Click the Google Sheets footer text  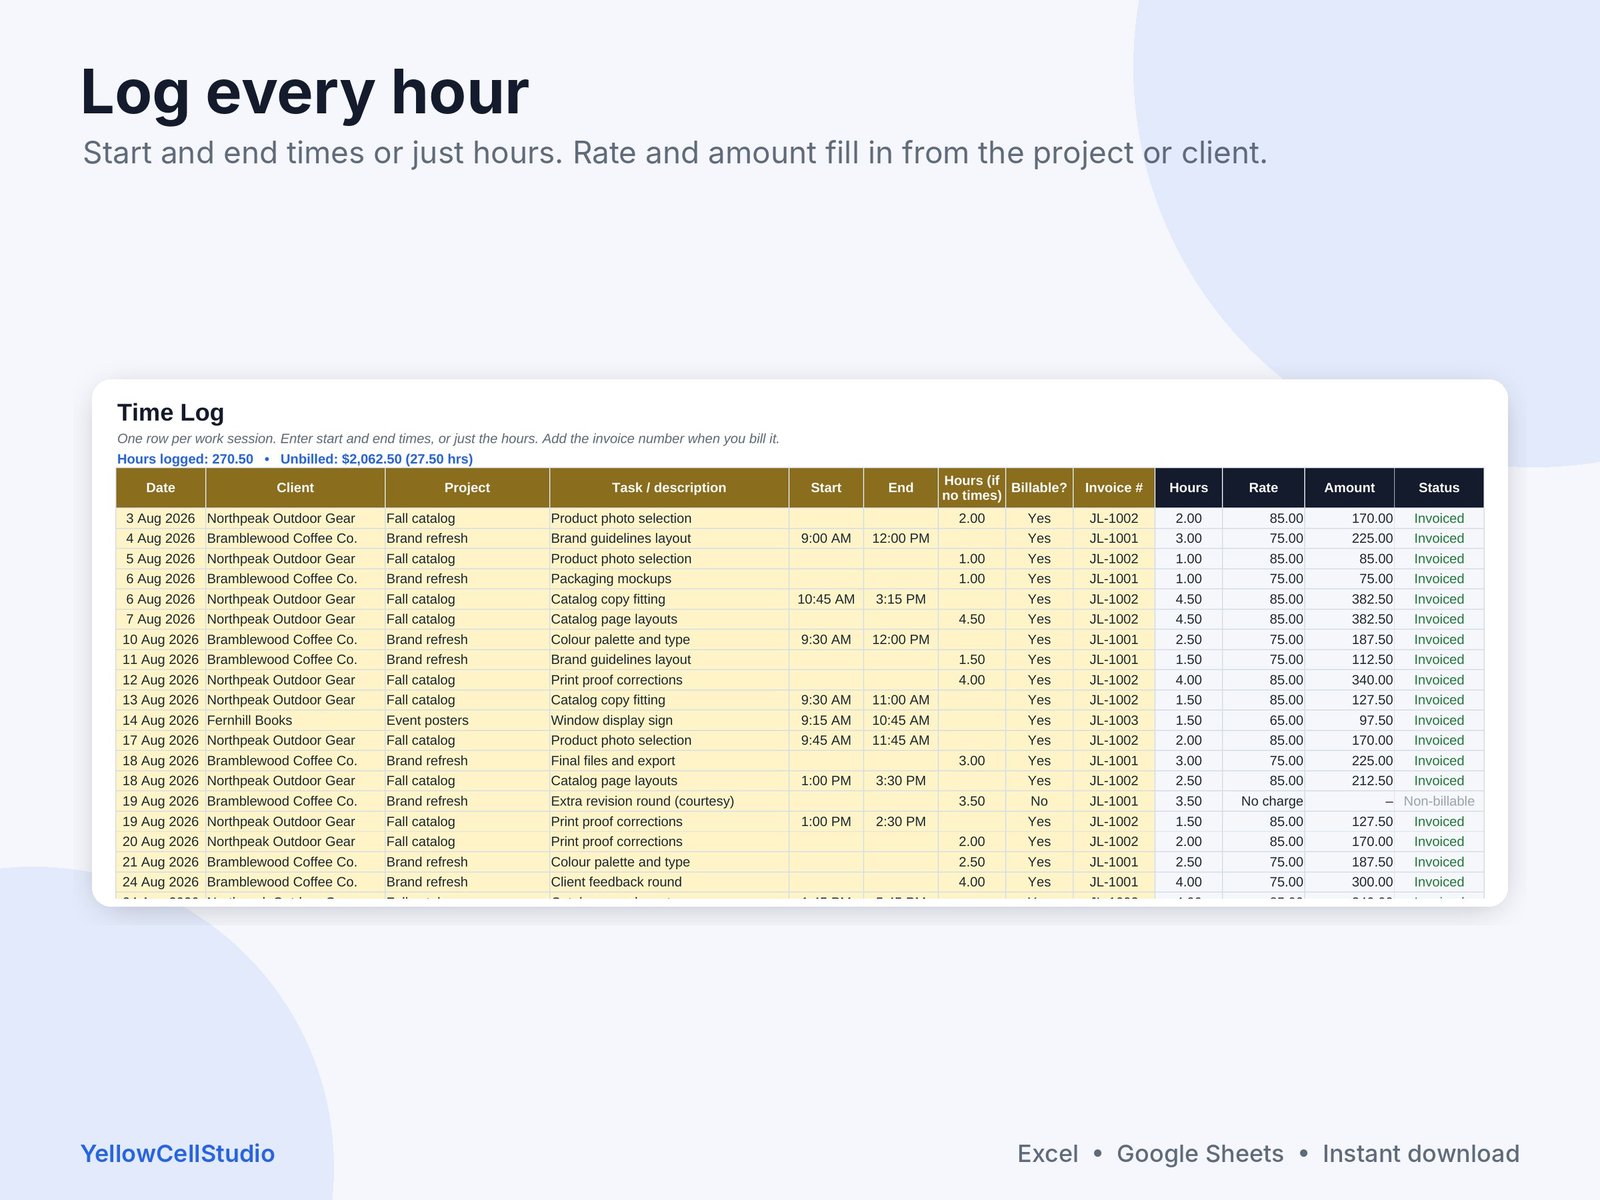[x=1200, y=1154]
